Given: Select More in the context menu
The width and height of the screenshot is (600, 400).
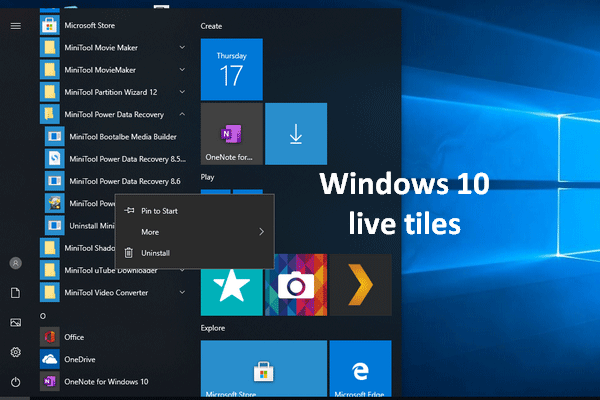Looking at the screenshot, I should [x=195, y=232].
